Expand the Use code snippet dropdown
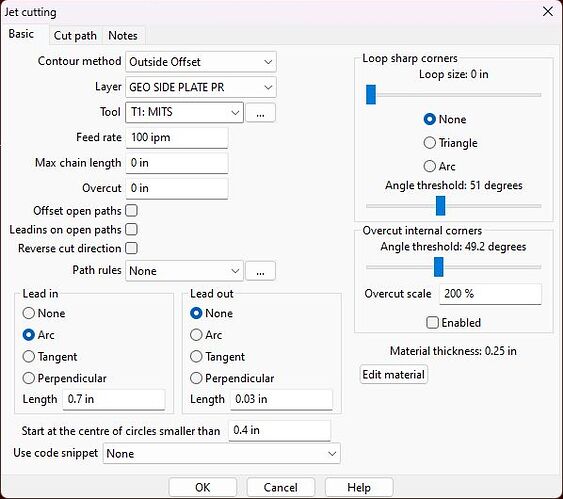Image resolution: width=563 pixels, height=499 pixels. point(222,453)
